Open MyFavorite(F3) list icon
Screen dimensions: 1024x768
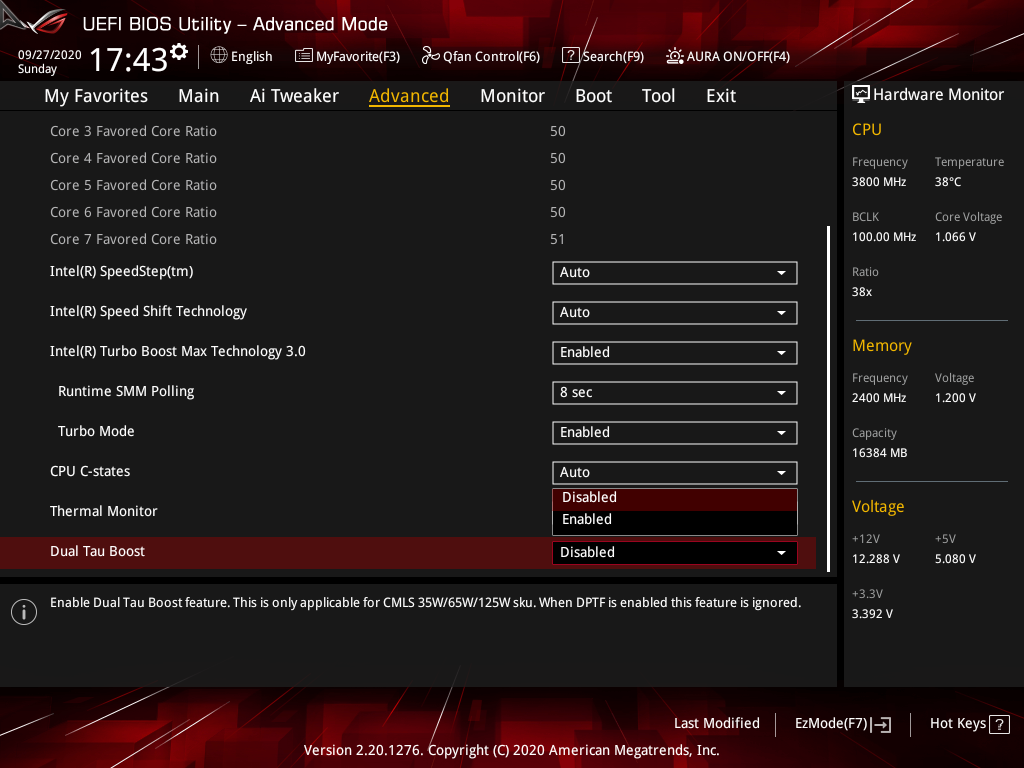click(x=303, y=56)
